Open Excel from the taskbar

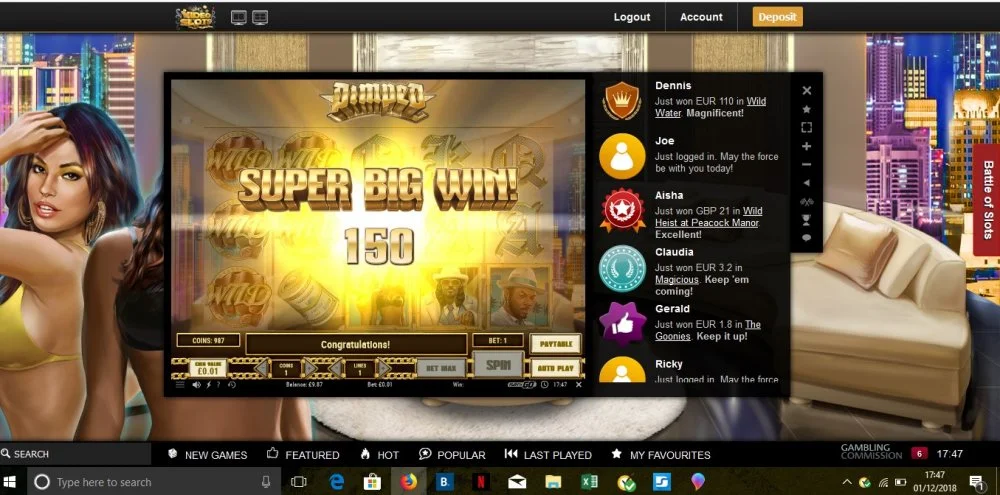coord(590,482)
